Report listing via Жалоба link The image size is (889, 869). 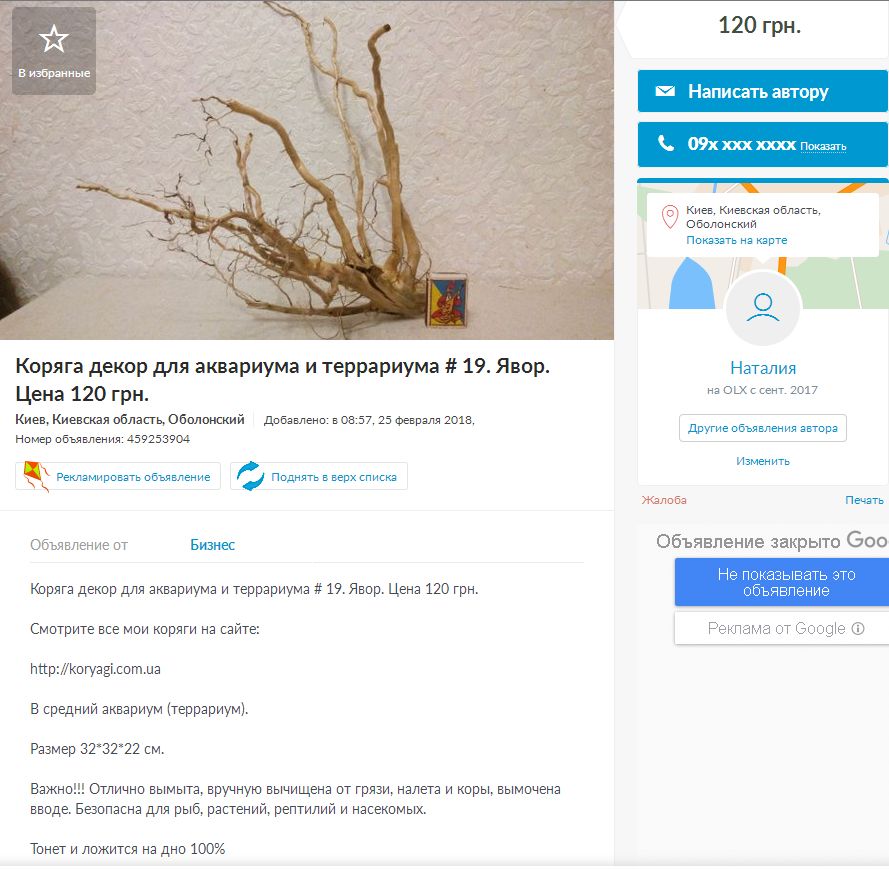(x=663, y=500)
